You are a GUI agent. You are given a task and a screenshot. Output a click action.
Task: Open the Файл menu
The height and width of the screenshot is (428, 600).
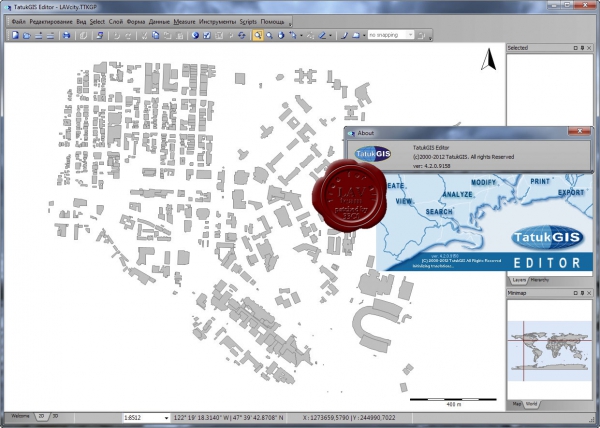coord(18,22)
